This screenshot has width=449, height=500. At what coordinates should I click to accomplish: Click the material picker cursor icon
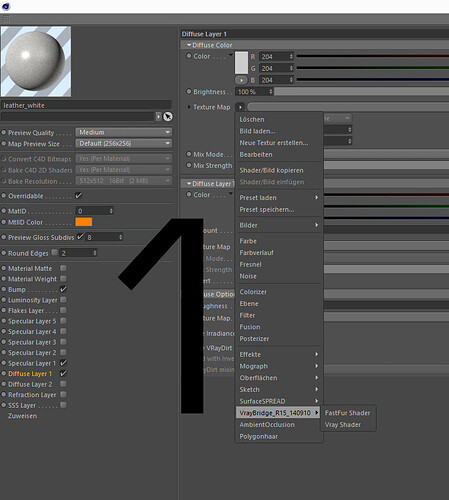168,117
